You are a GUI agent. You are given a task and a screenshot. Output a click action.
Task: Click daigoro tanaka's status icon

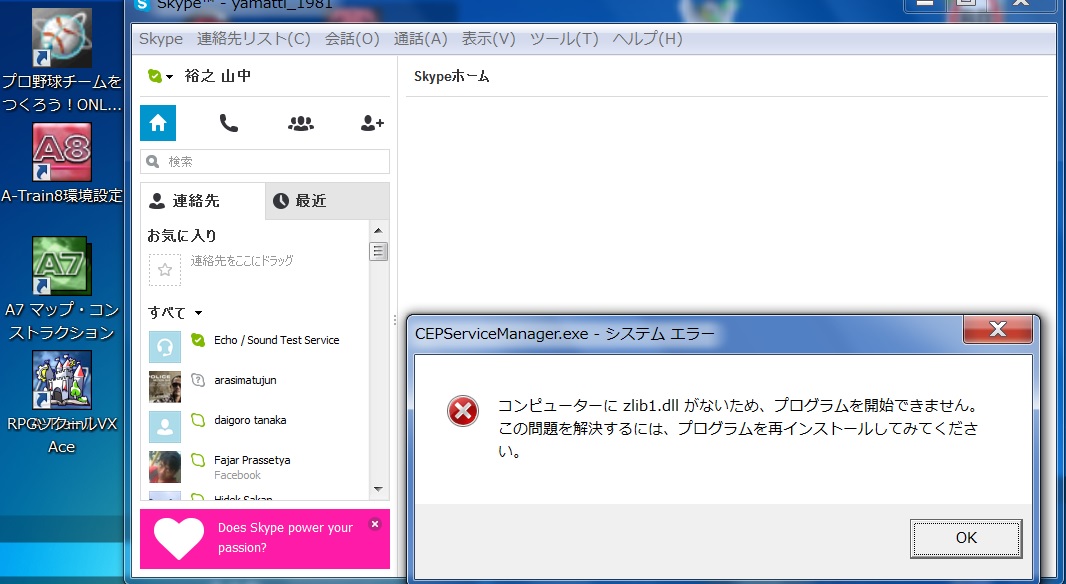(x=198, y=420)
